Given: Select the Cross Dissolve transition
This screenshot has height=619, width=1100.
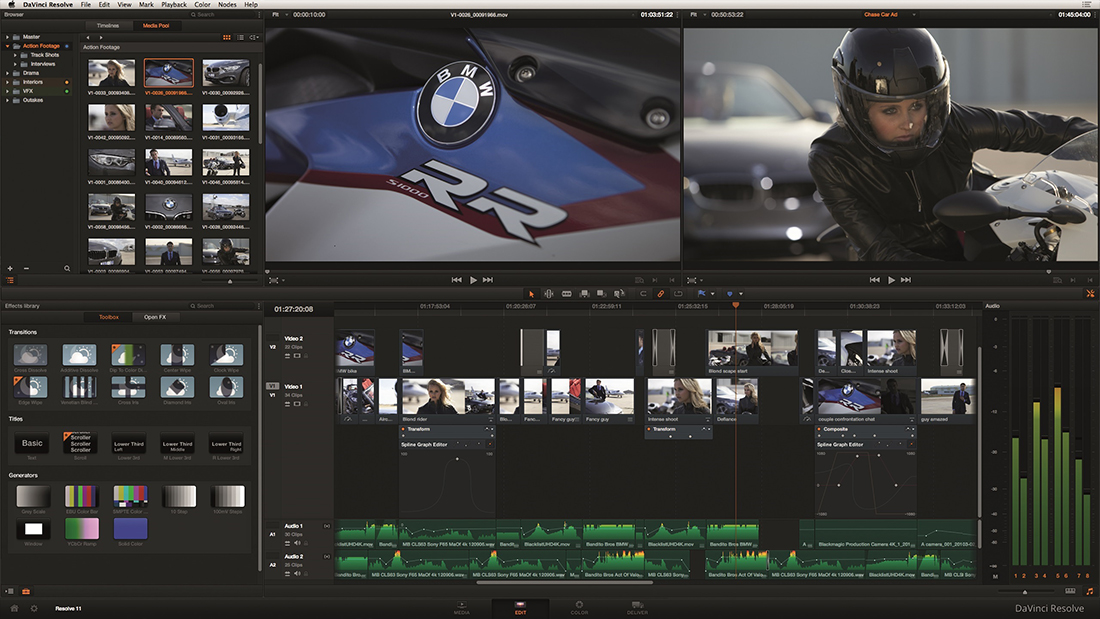Looking at the screenshot, I should pyautogui.click(x=30, y=358).
